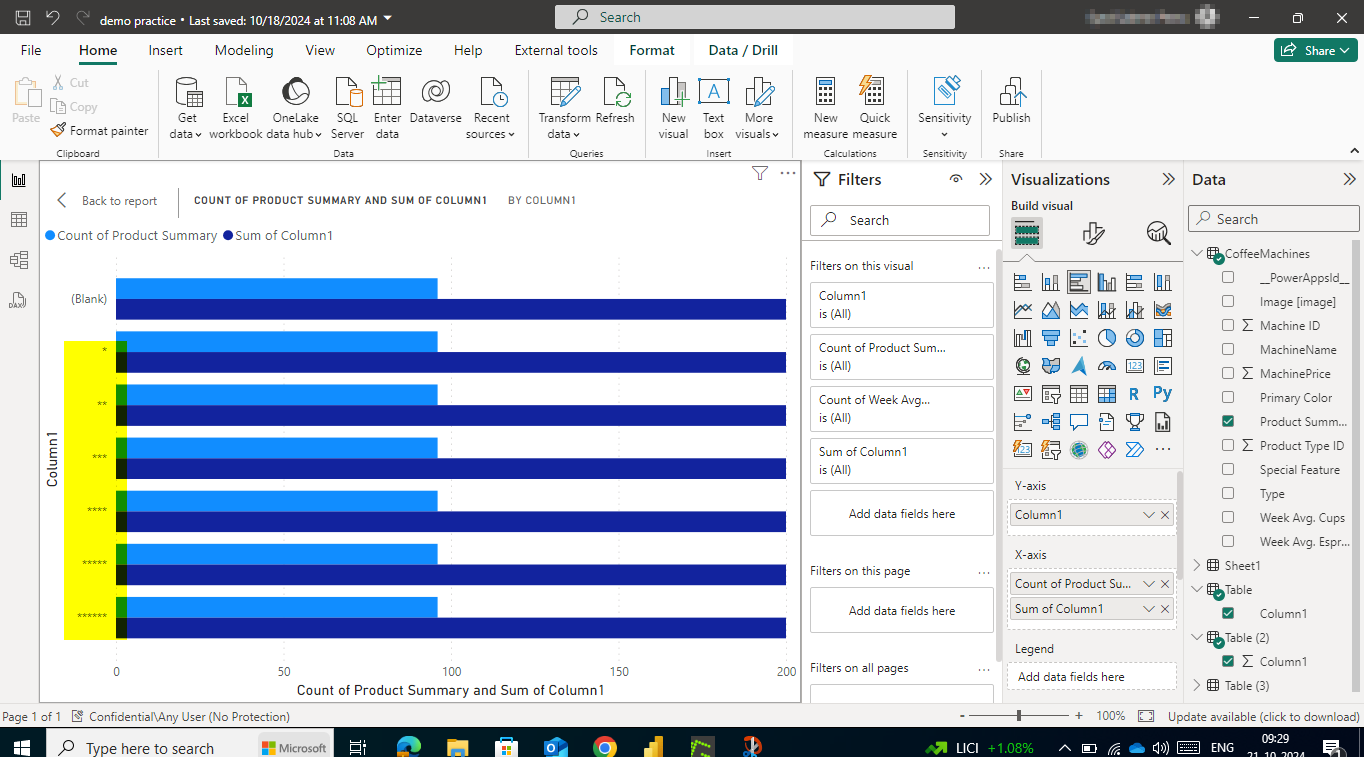Select the gauge visual
The height and width of the screenshot is (757, 1364).
1107,365
